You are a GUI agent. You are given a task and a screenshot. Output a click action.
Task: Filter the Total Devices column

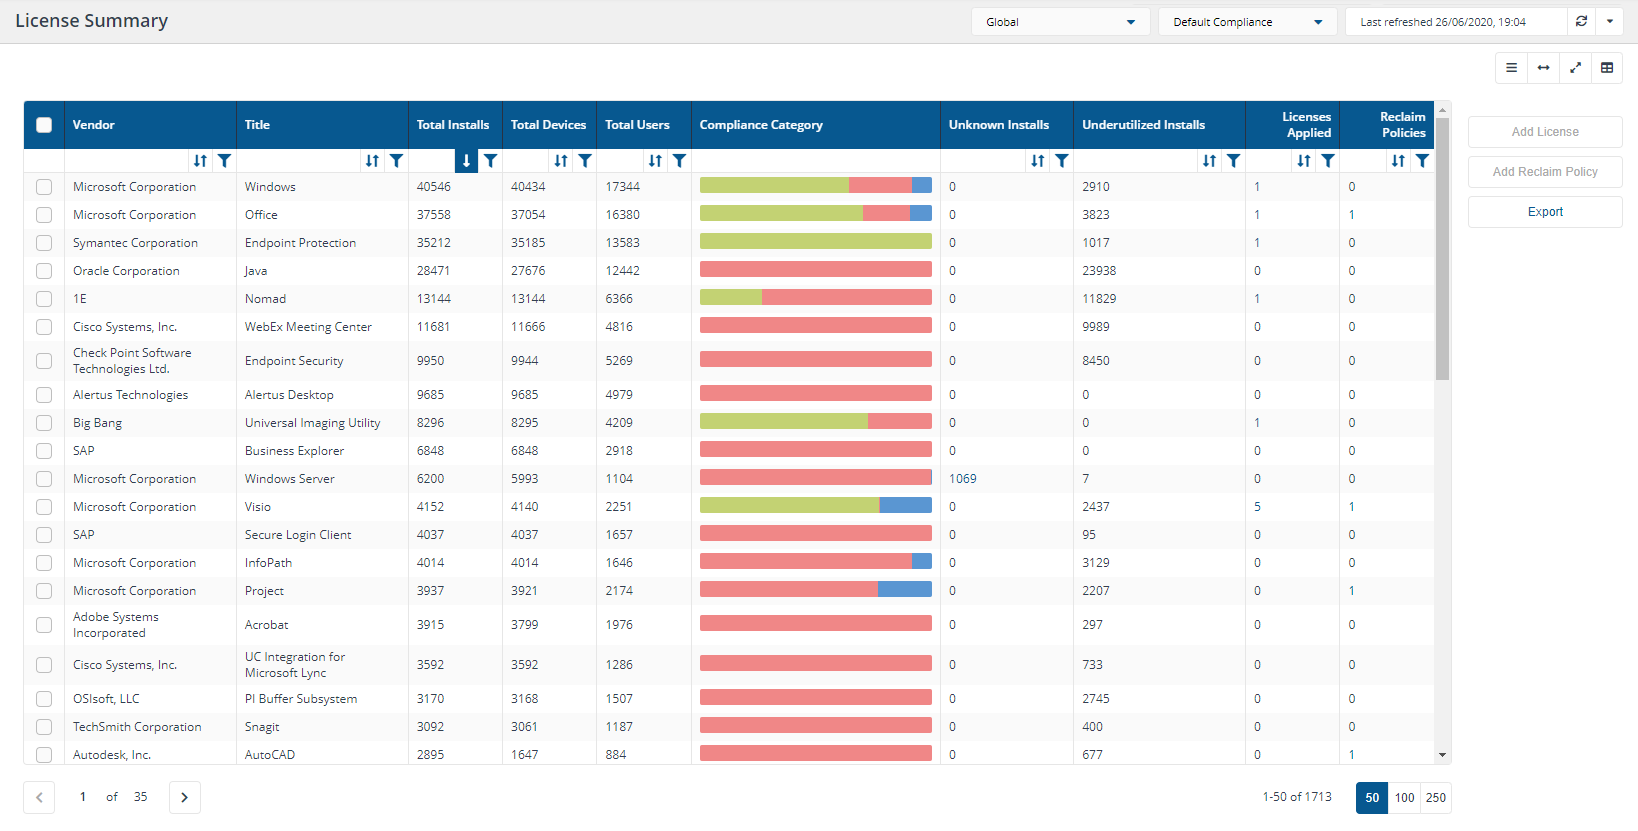click(x=585, y=161)
